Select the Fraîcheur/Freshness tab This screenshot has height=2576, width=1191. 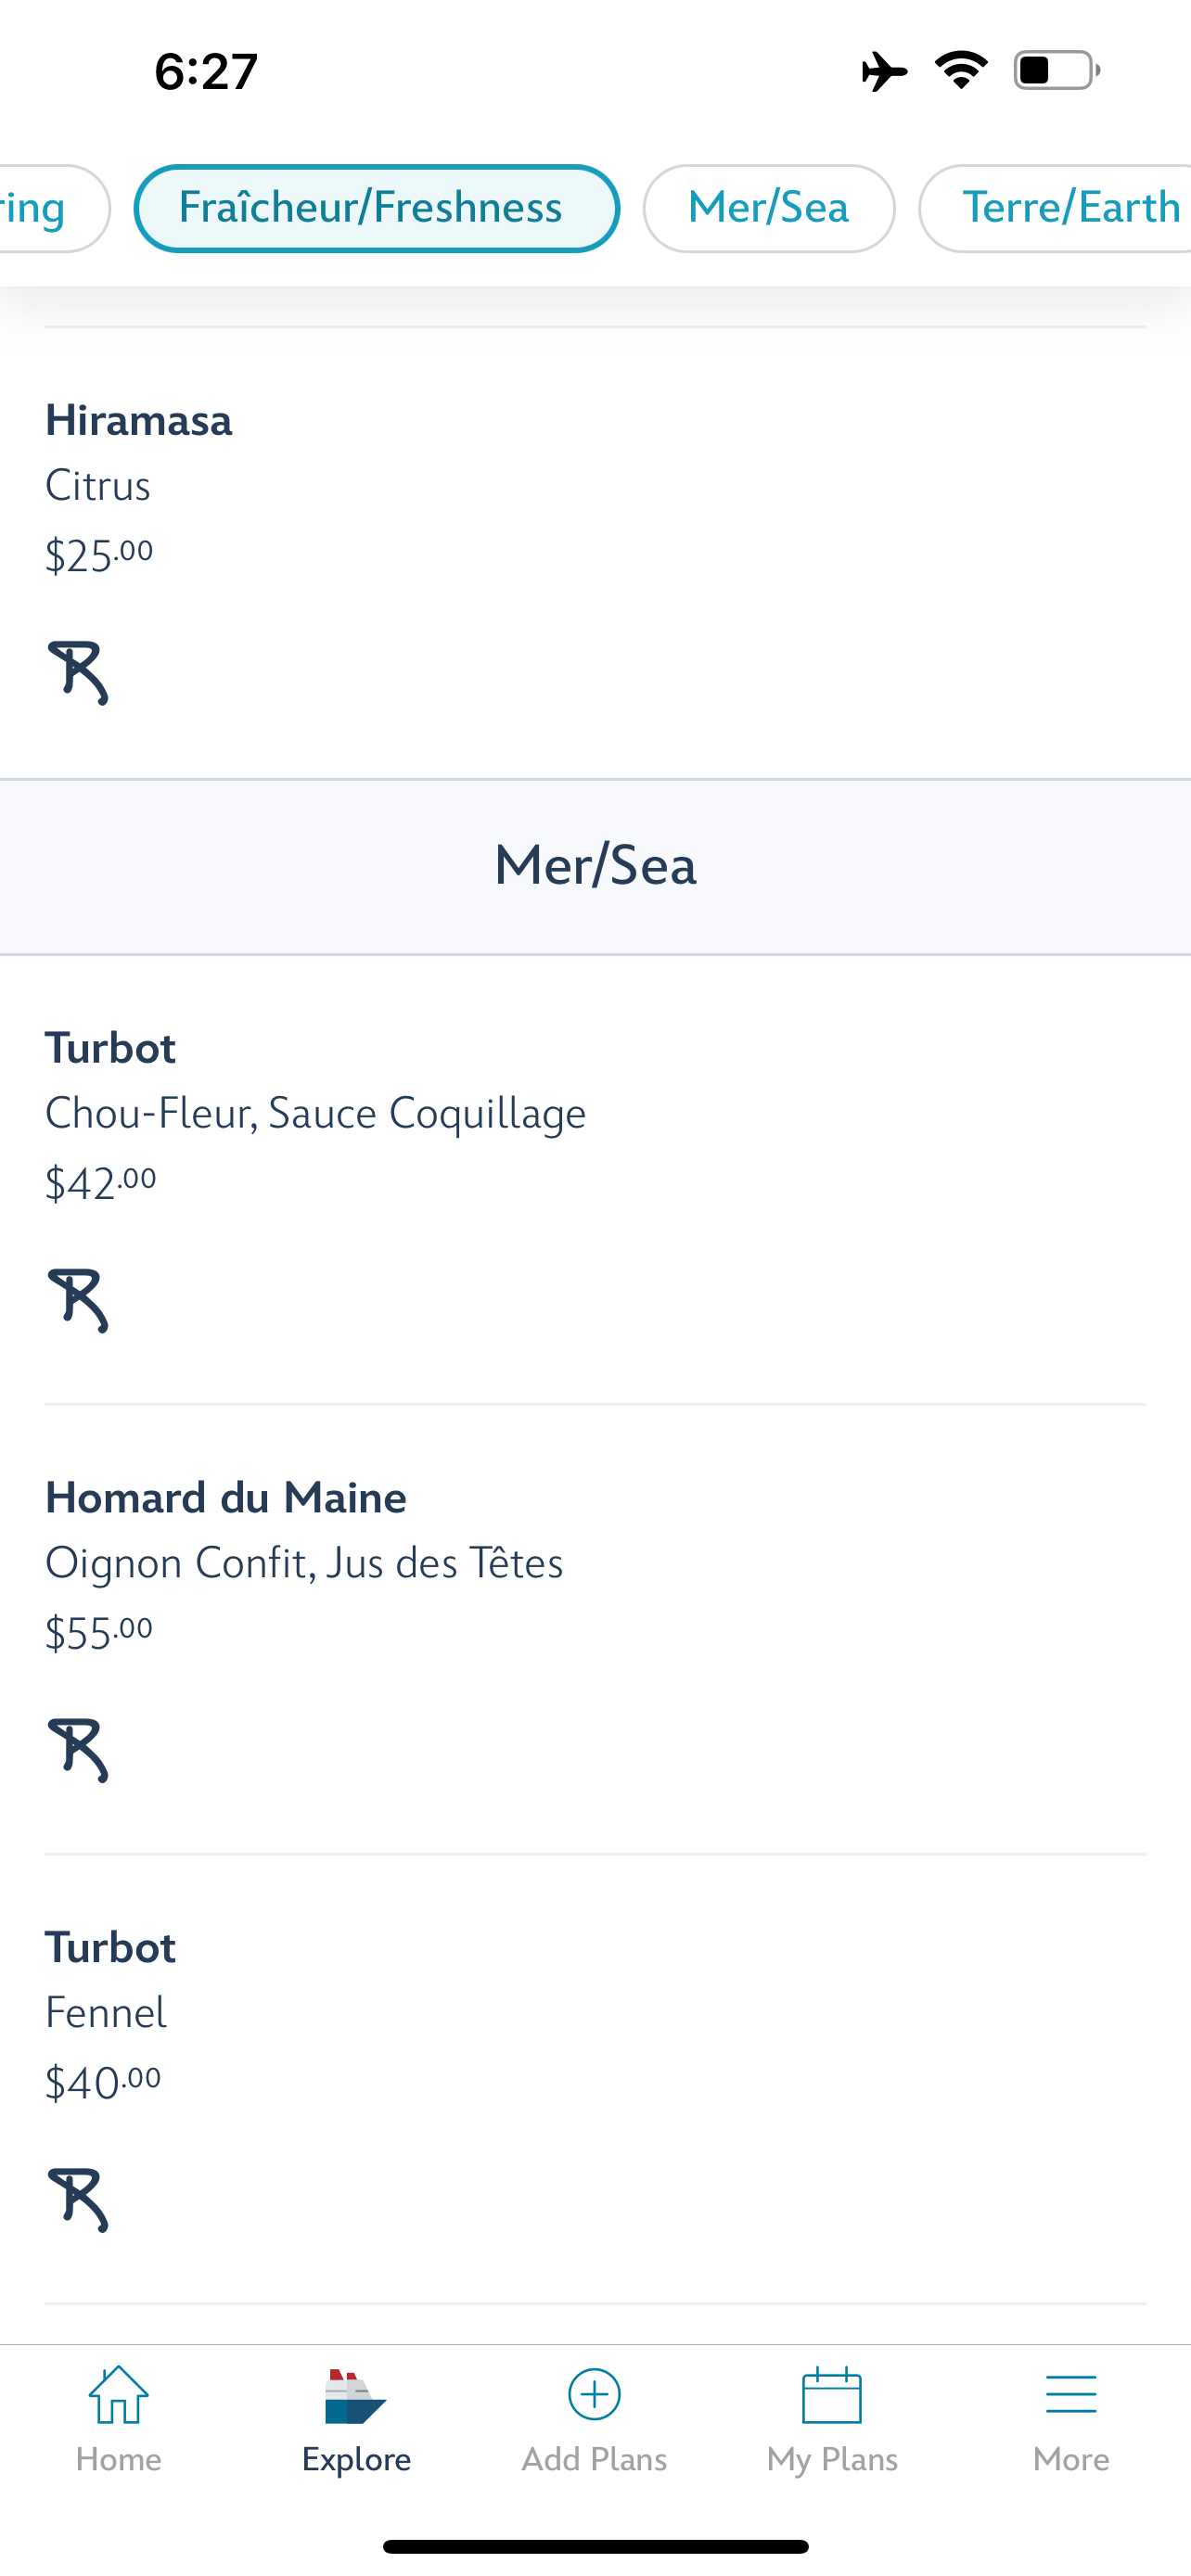tap(376, 208)
